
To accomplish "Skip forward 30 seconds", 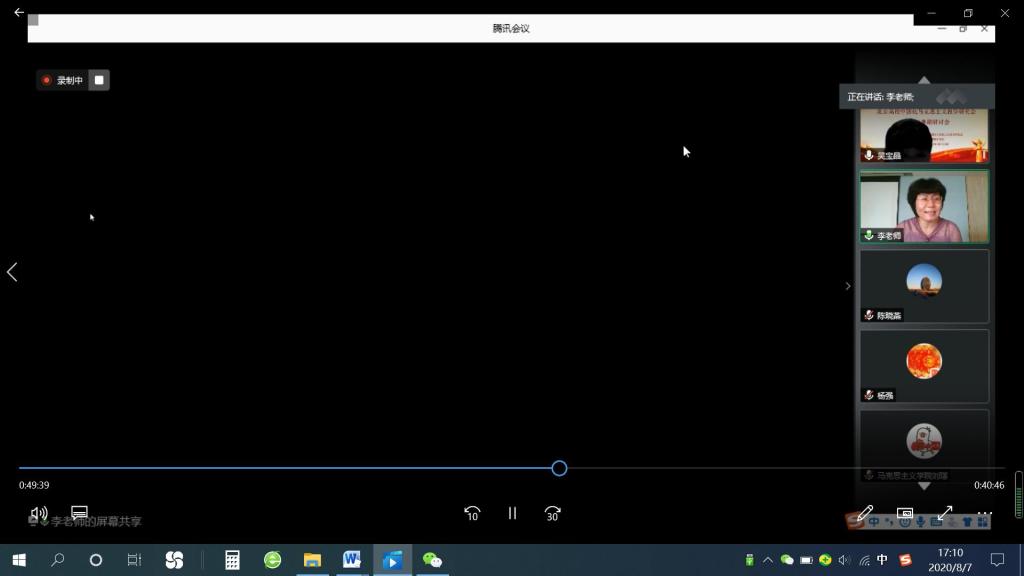I will point(552,513).
